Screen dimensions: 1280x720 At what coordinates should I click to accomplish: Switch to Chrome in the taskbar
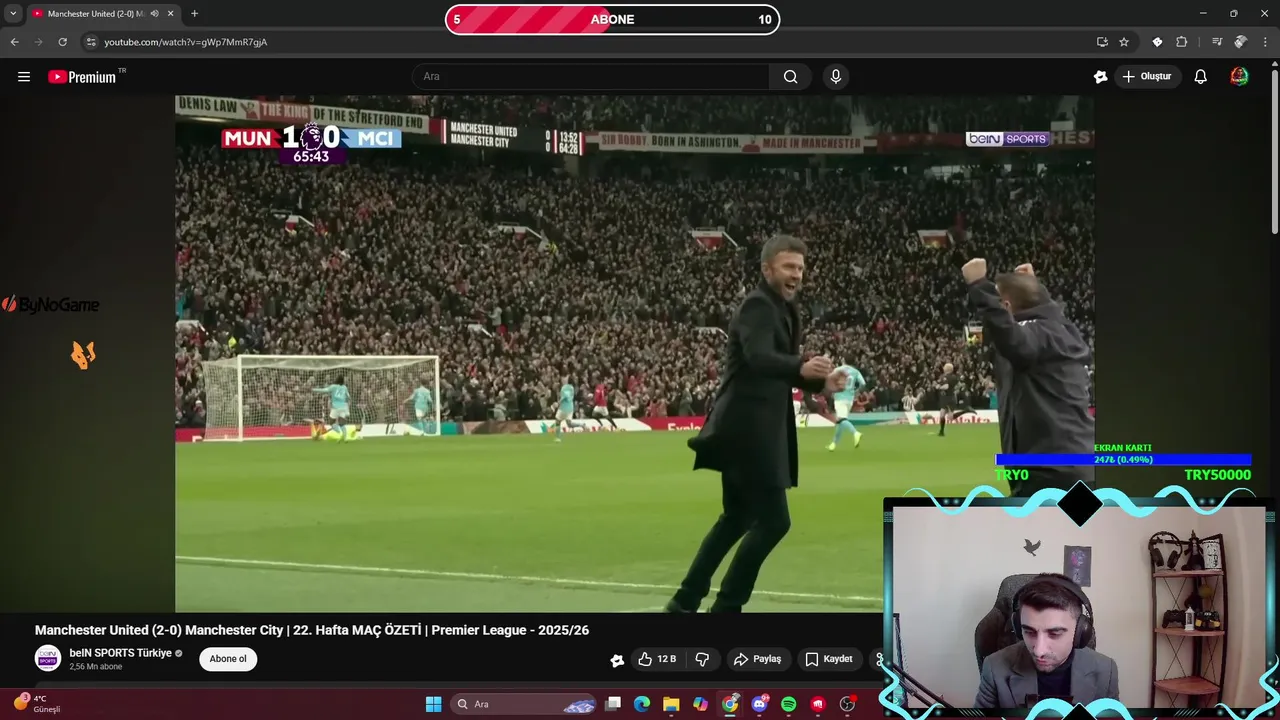pos(730,704)
